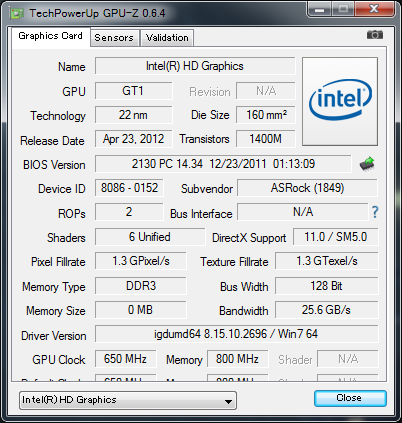Image resolution: width=402 pixels, height=423 pixels.
Task: Click Bandwidth value 25.6 GB/s
Action: (x=327, y=310)
